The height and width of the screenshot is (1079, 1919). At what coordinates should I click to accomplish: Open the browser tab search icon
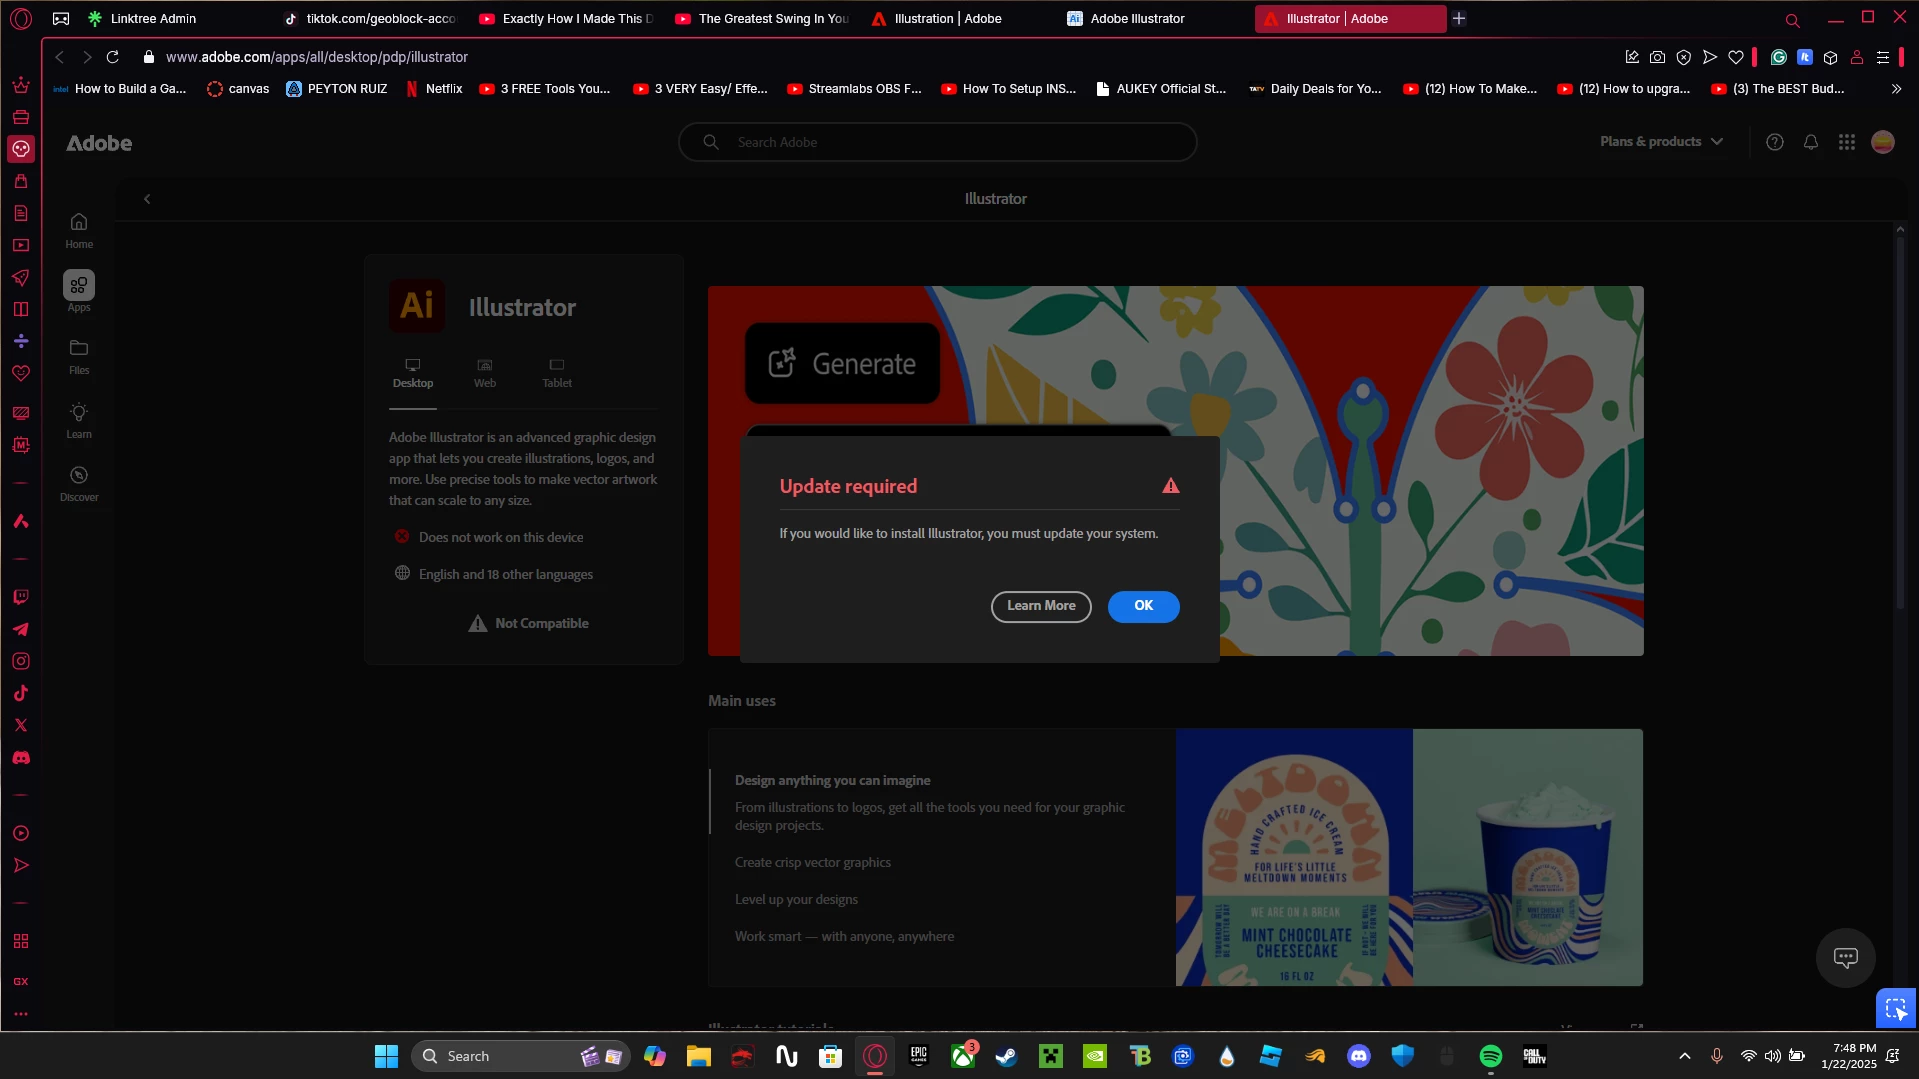pos(1792,19)
